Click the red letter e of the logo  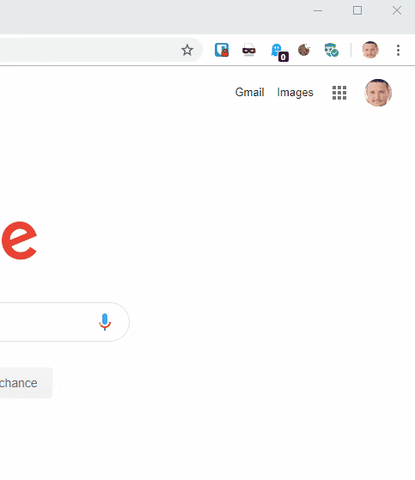19,240
